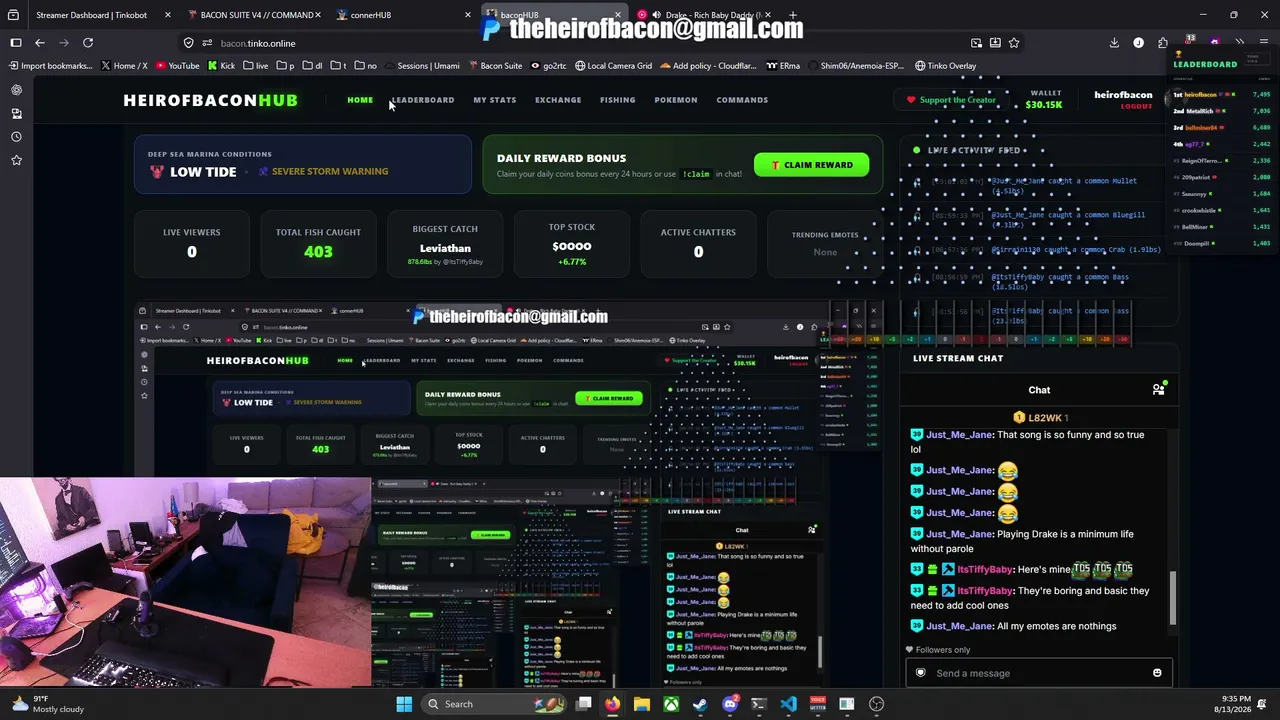The width and height of the screenshot is (1280, 720).
Task: Open go2rtc bookmark
Action: click(x=548, y=66)
